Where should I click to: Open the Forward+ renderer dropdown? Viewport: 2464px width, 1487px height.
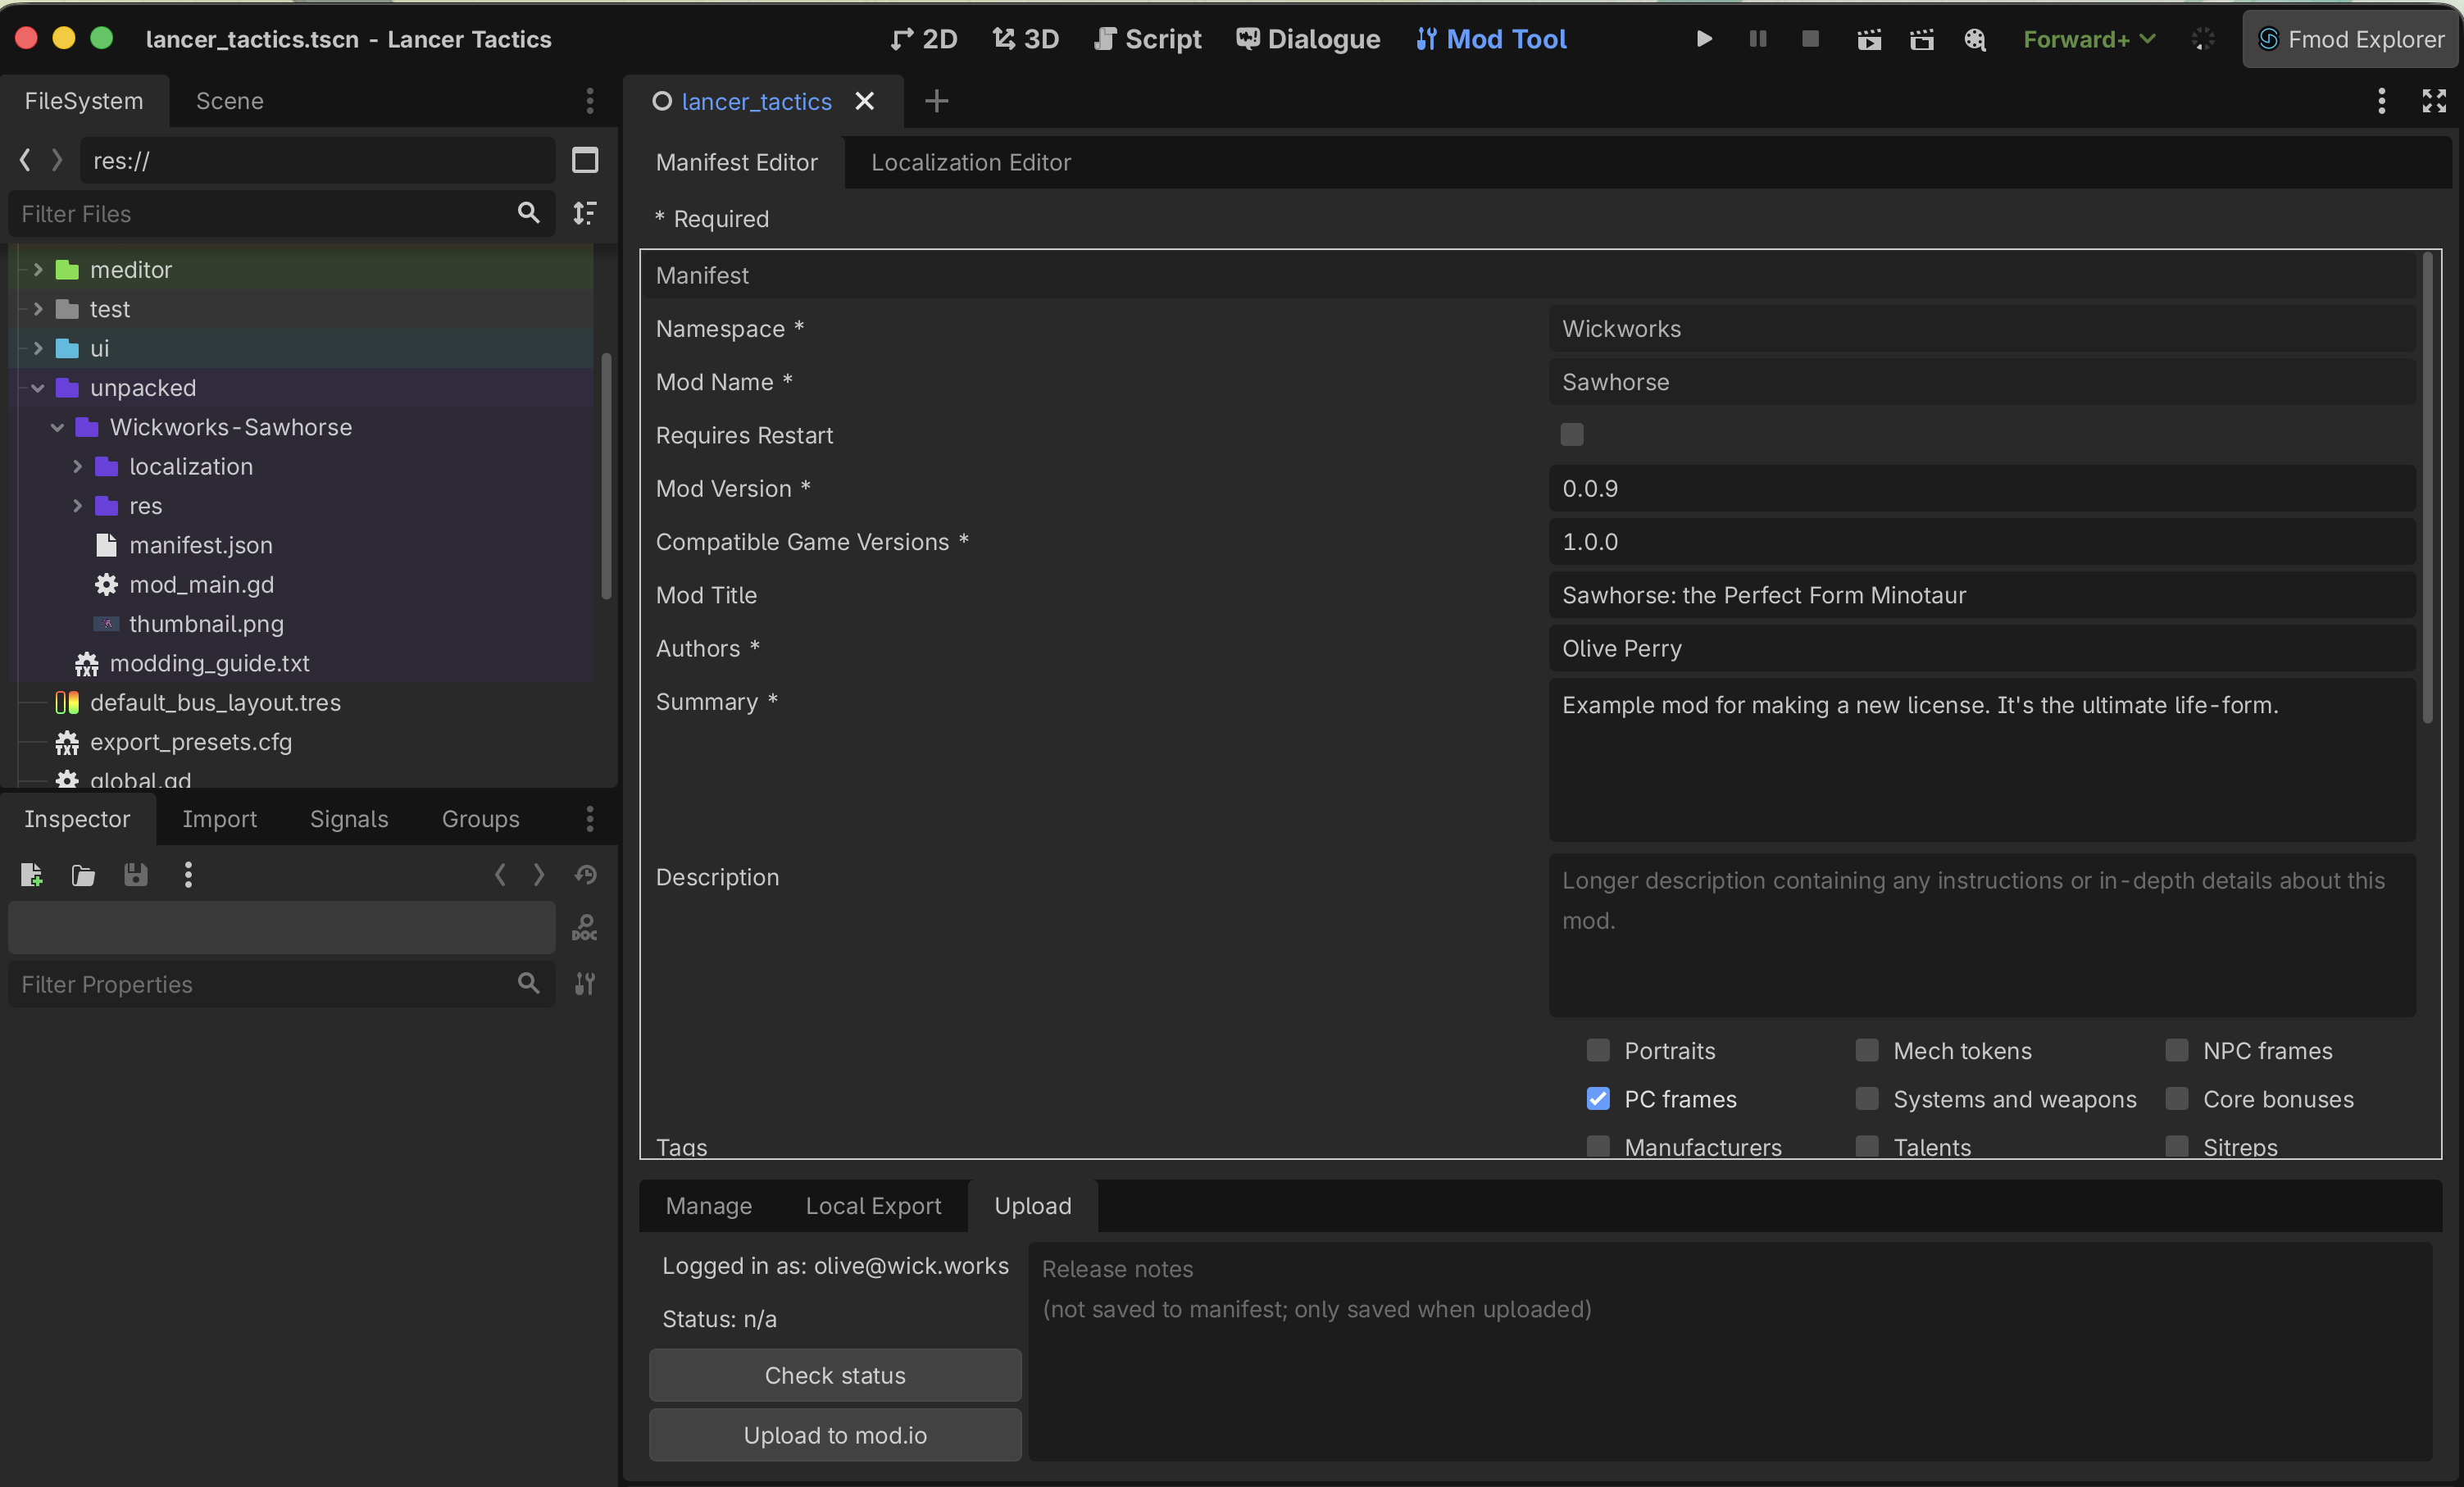2089,39
